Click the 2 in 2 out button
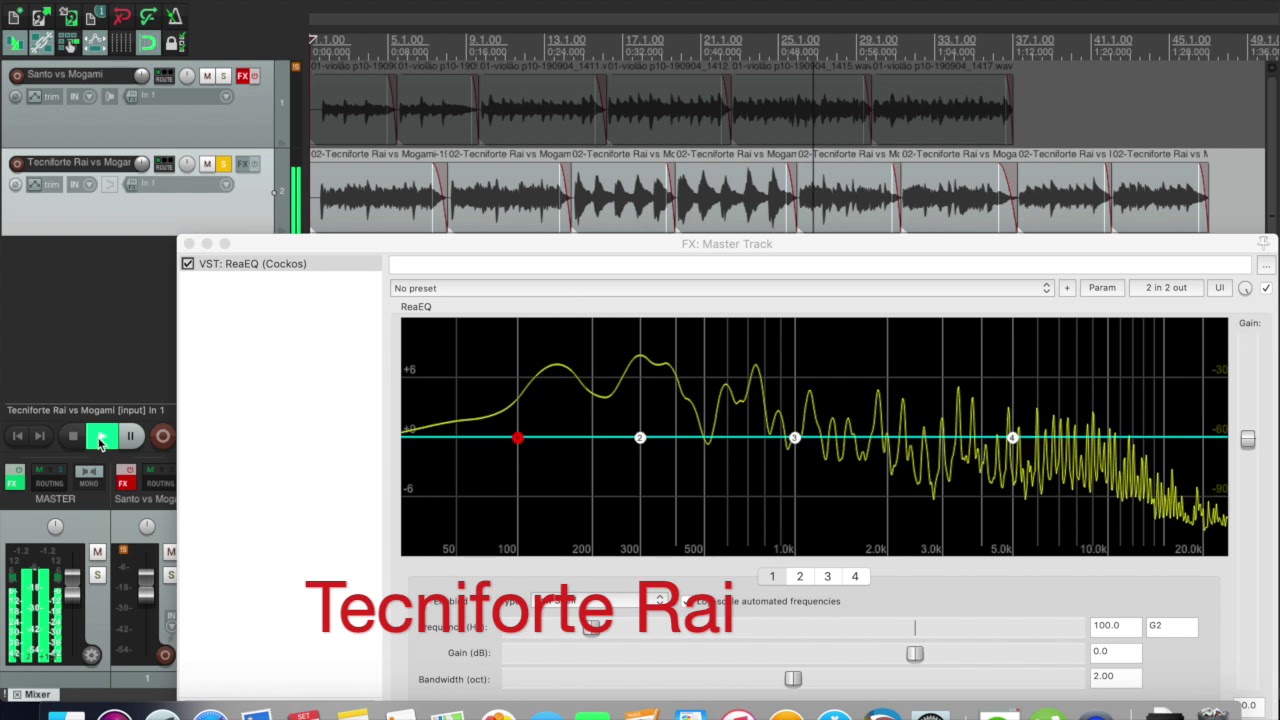This screenshot has height=720, width=1280. [1166, 288]
